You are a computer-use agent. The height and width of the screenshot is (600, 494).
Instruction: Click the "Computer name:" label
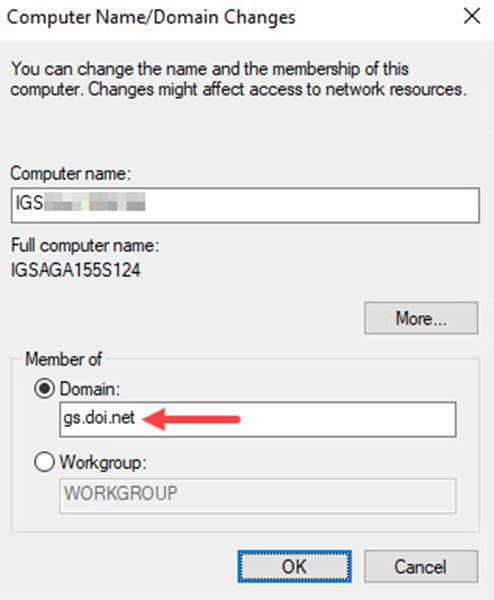click(70, 174)
